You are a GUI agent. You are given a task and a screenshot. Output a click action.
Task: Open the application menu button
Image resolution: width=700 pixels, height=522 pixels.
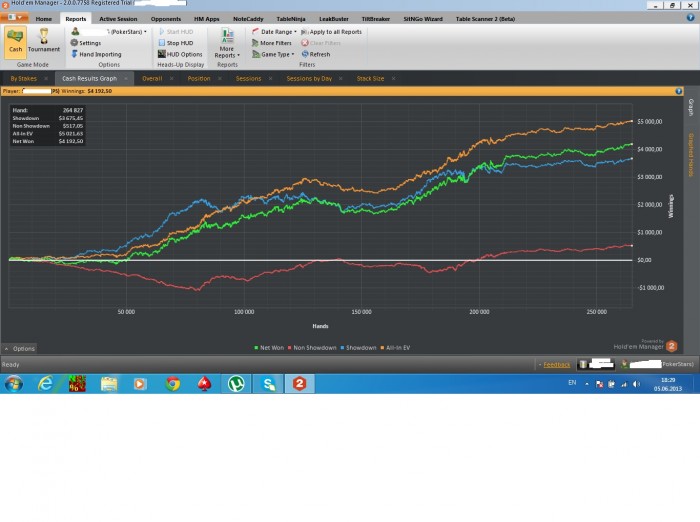pyautogui.click(x=14, y=17)
